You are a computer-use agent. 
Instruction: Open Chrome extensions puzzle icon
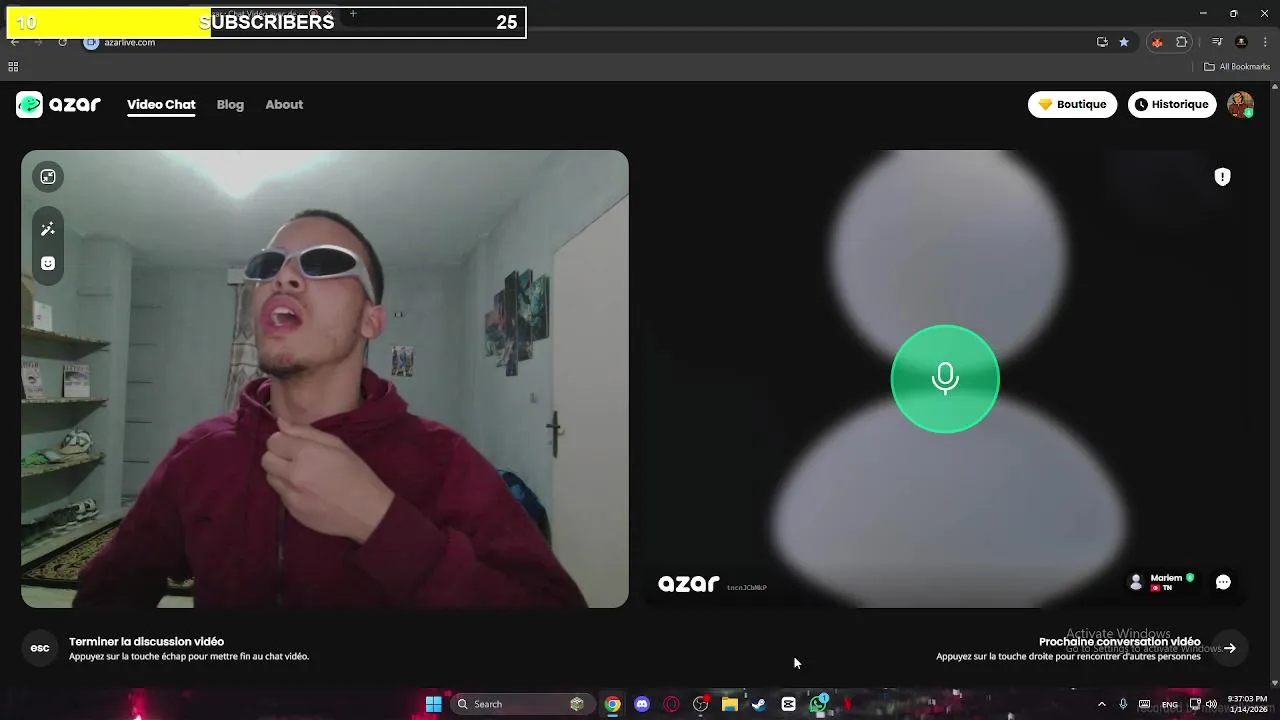pos(1182,42)
